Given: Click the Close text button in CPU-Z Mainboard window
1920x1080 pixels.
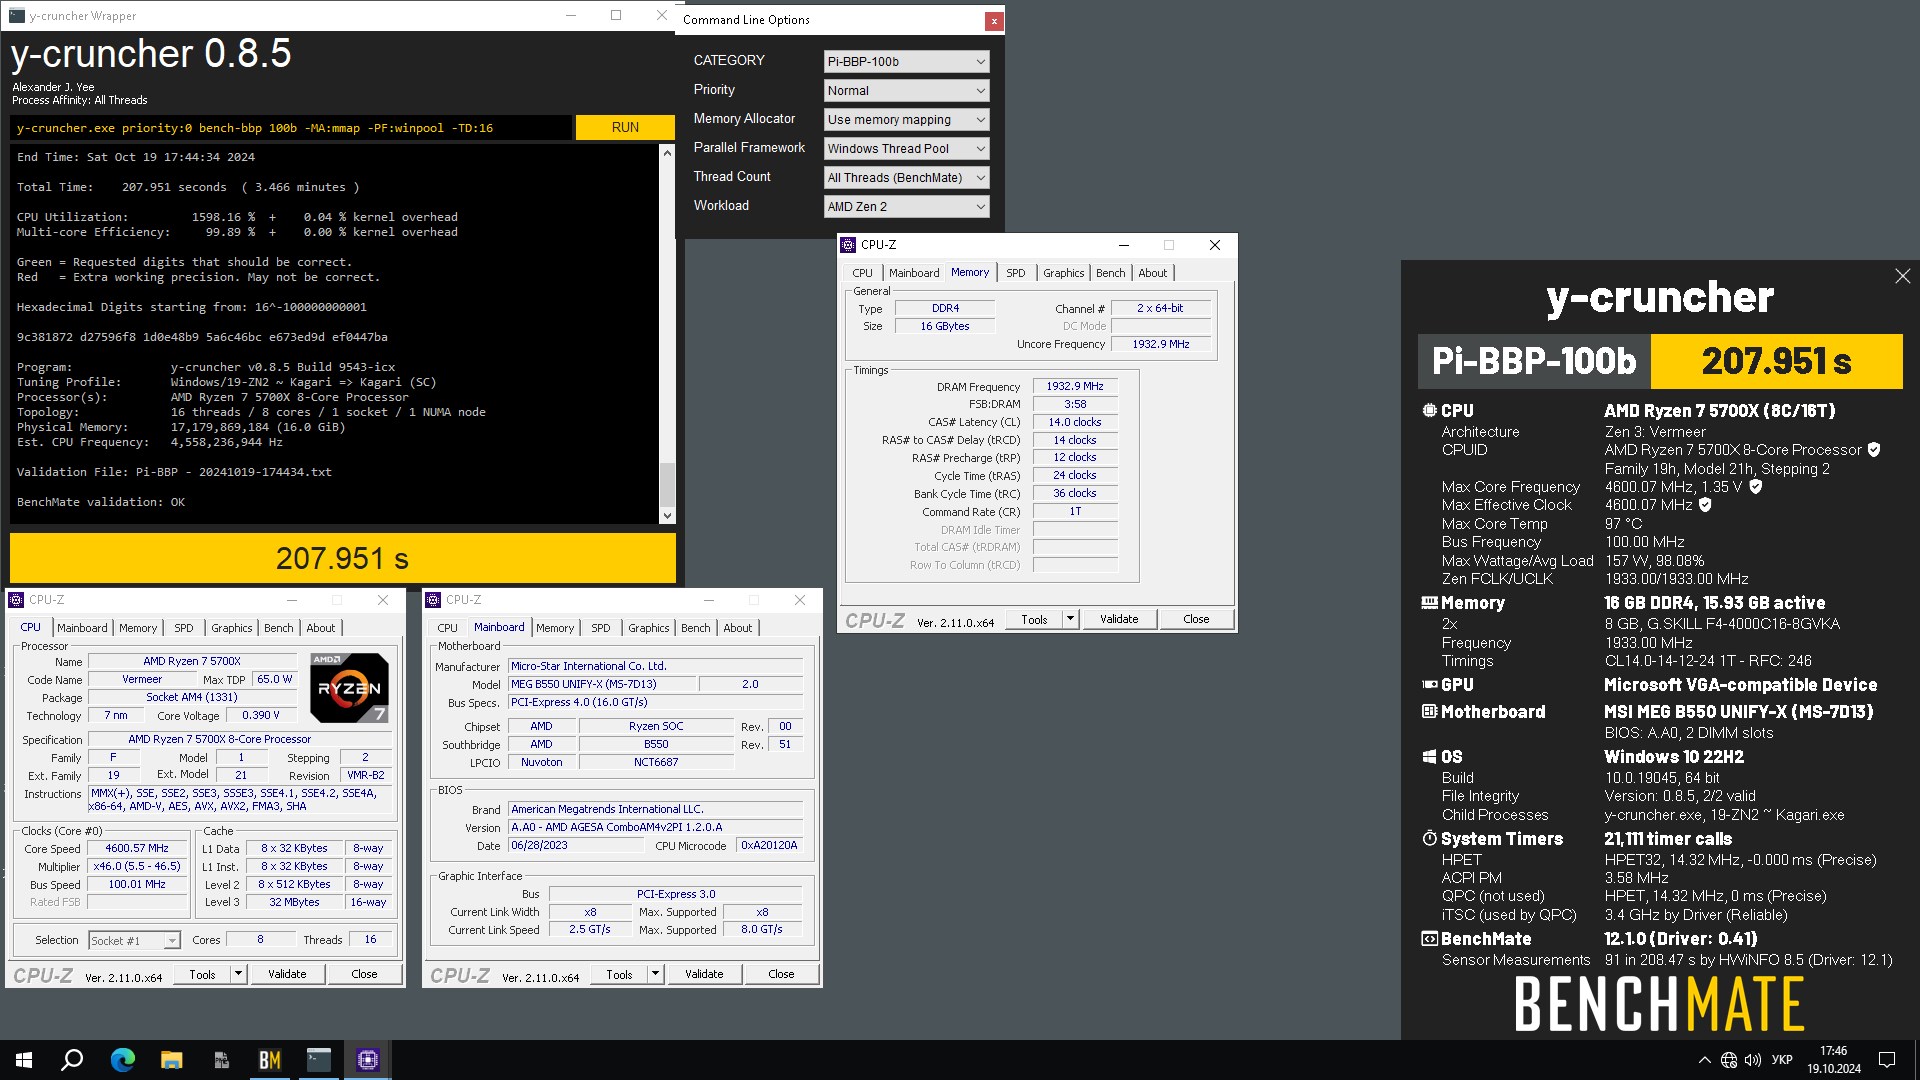Looking at the screenshot, I should coord(781,974).
